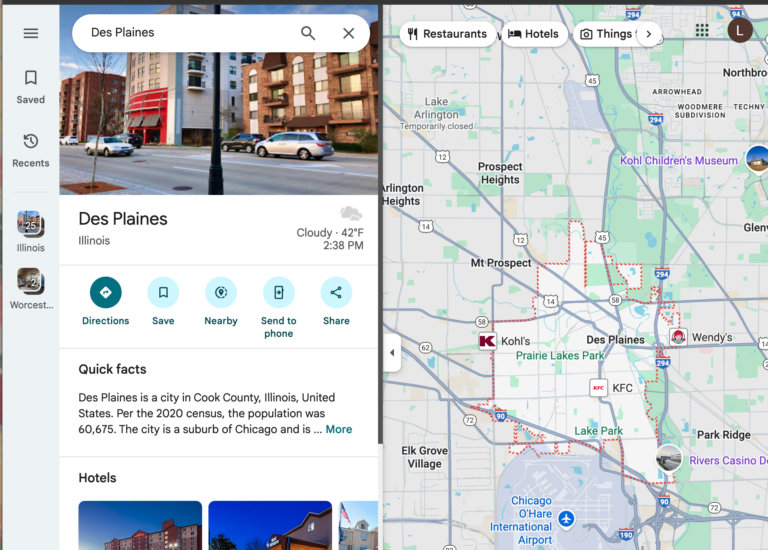This screenshot has width=768, height=550.
Task: Clear search with the X icon
Action: tap(348, 33)
